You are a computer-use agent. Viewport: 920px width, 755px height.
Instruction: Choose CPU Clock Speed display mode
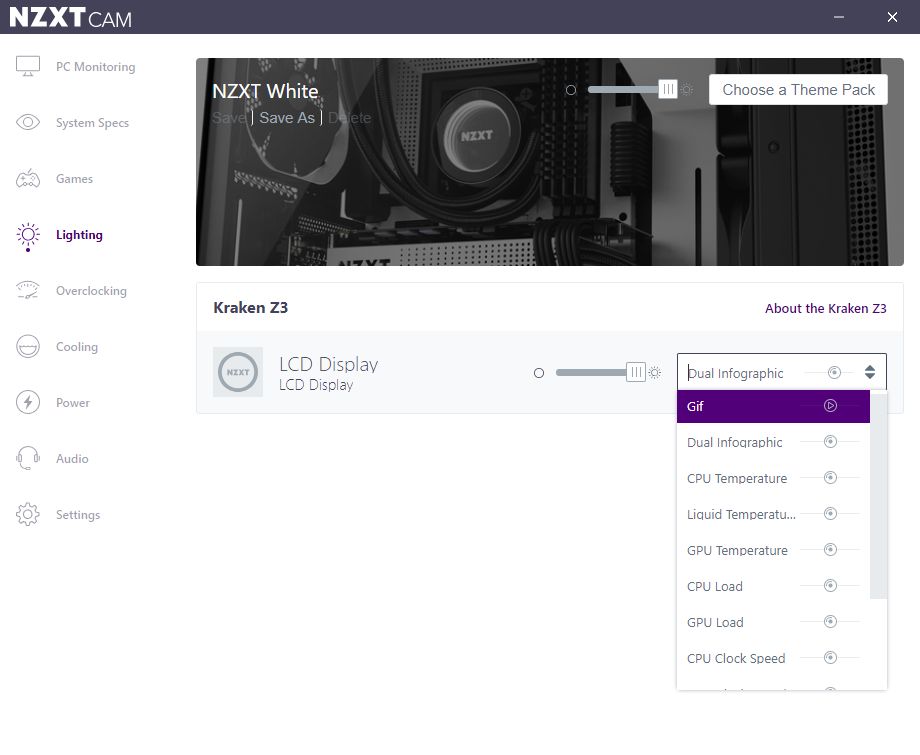[773, 658]
